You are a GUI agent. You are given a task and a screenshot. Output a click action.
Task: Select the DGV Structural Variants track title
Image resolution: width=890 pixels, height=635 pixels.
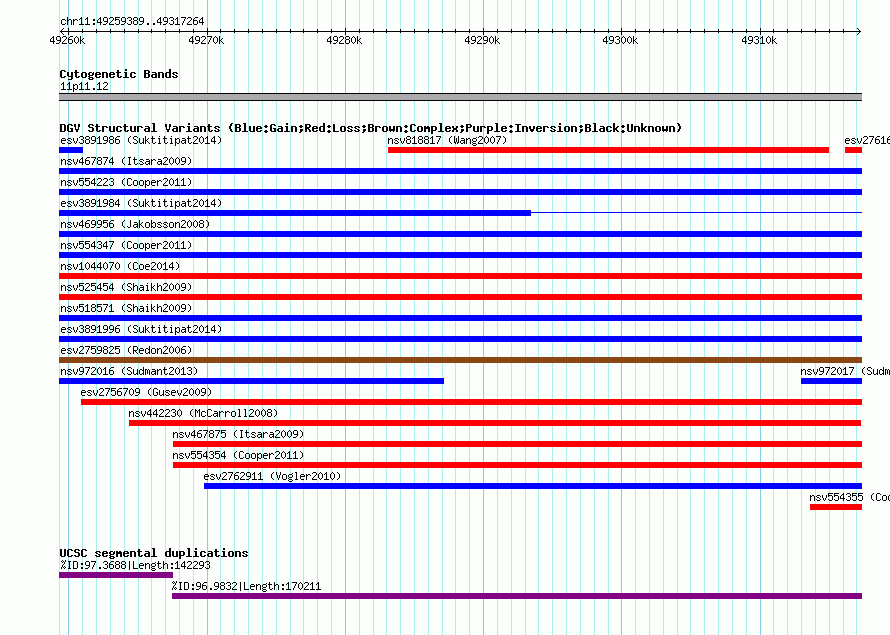point(370,128)
